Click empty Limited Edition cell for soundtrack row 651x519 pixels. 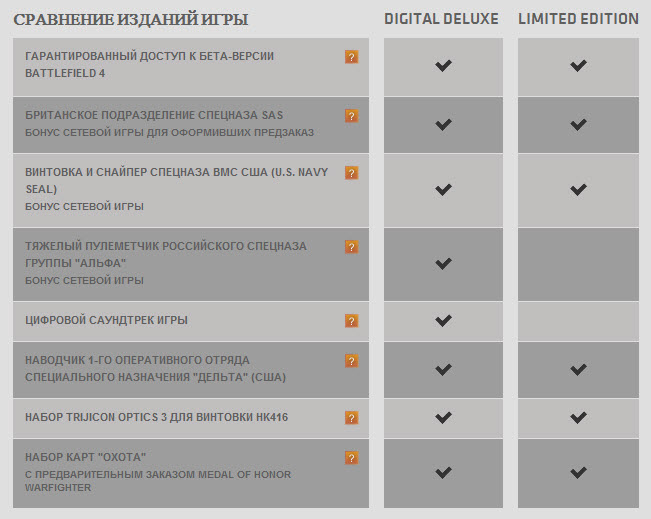[x=578, y=321]
